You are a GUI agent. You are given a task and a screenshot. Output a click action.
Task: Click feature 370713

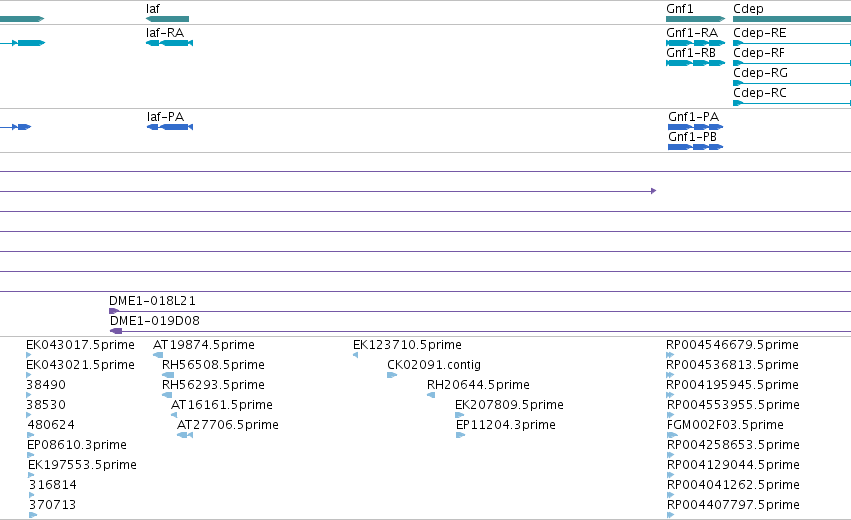coord(52,505)
